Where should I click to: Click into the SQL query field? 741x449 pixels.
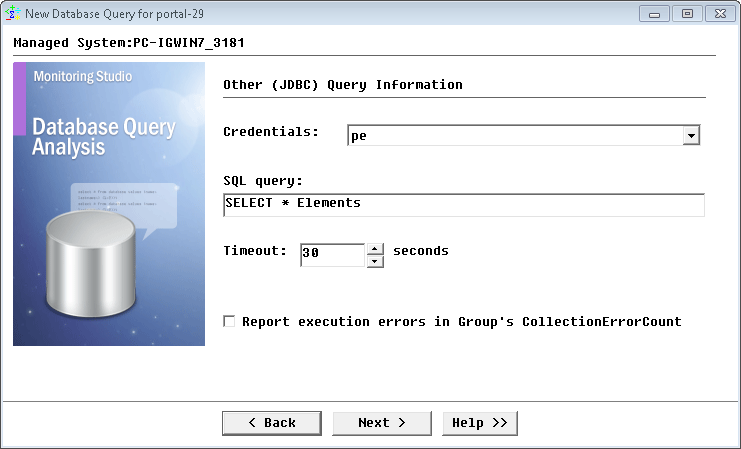(x=464, y=205)
